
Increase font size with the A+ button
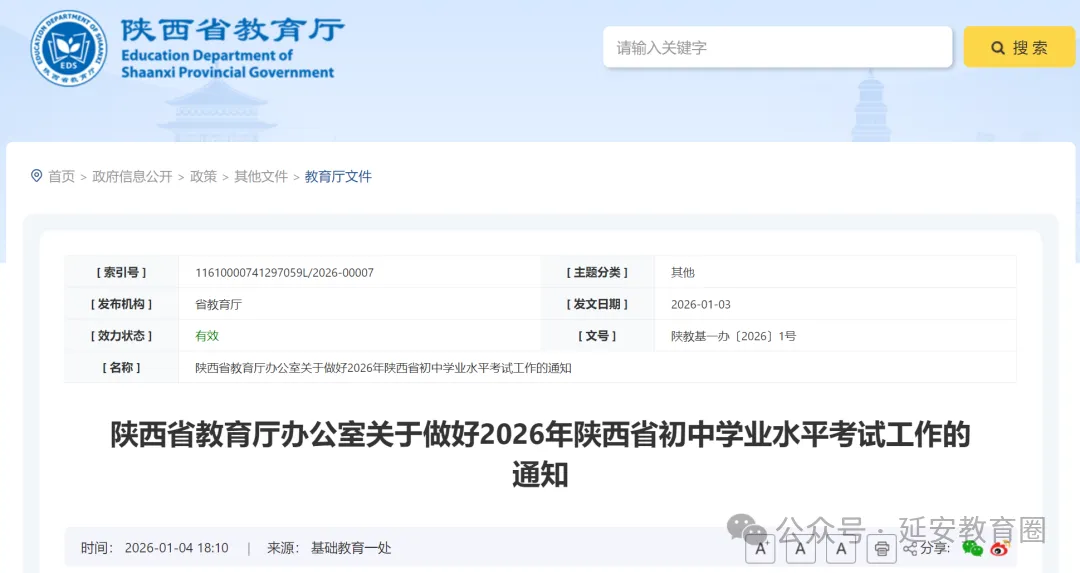point(760,548)
